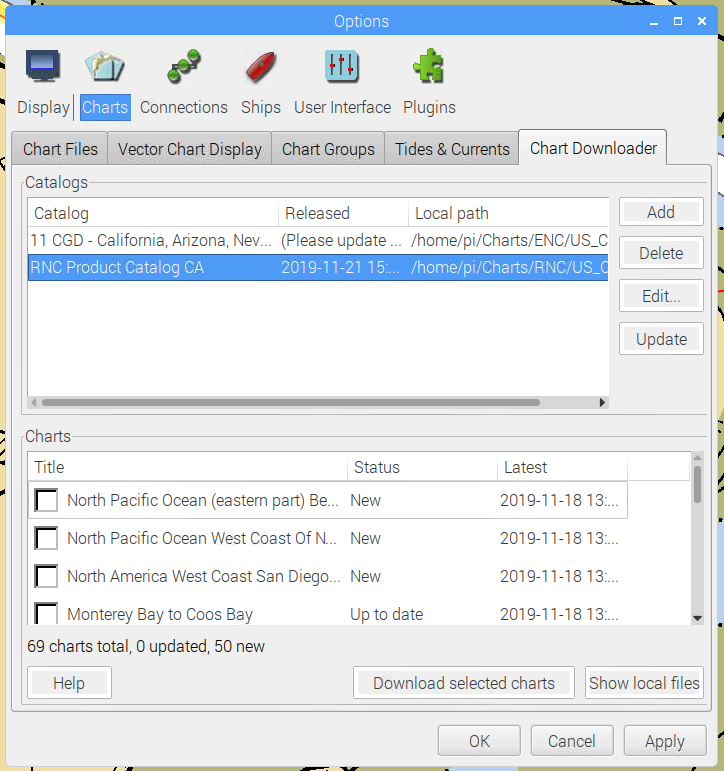Click the Connections label in toolbar

(x=184, y=107)
